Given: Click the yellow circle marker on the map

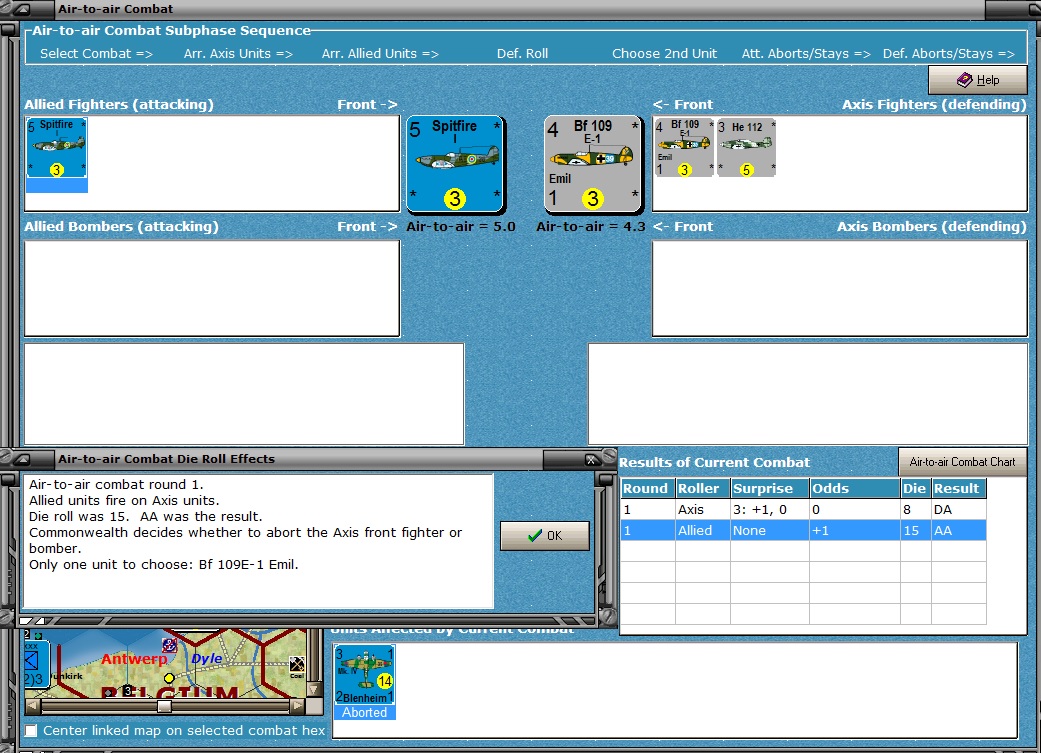Looking at the screenshot, I should click(169, 678).
